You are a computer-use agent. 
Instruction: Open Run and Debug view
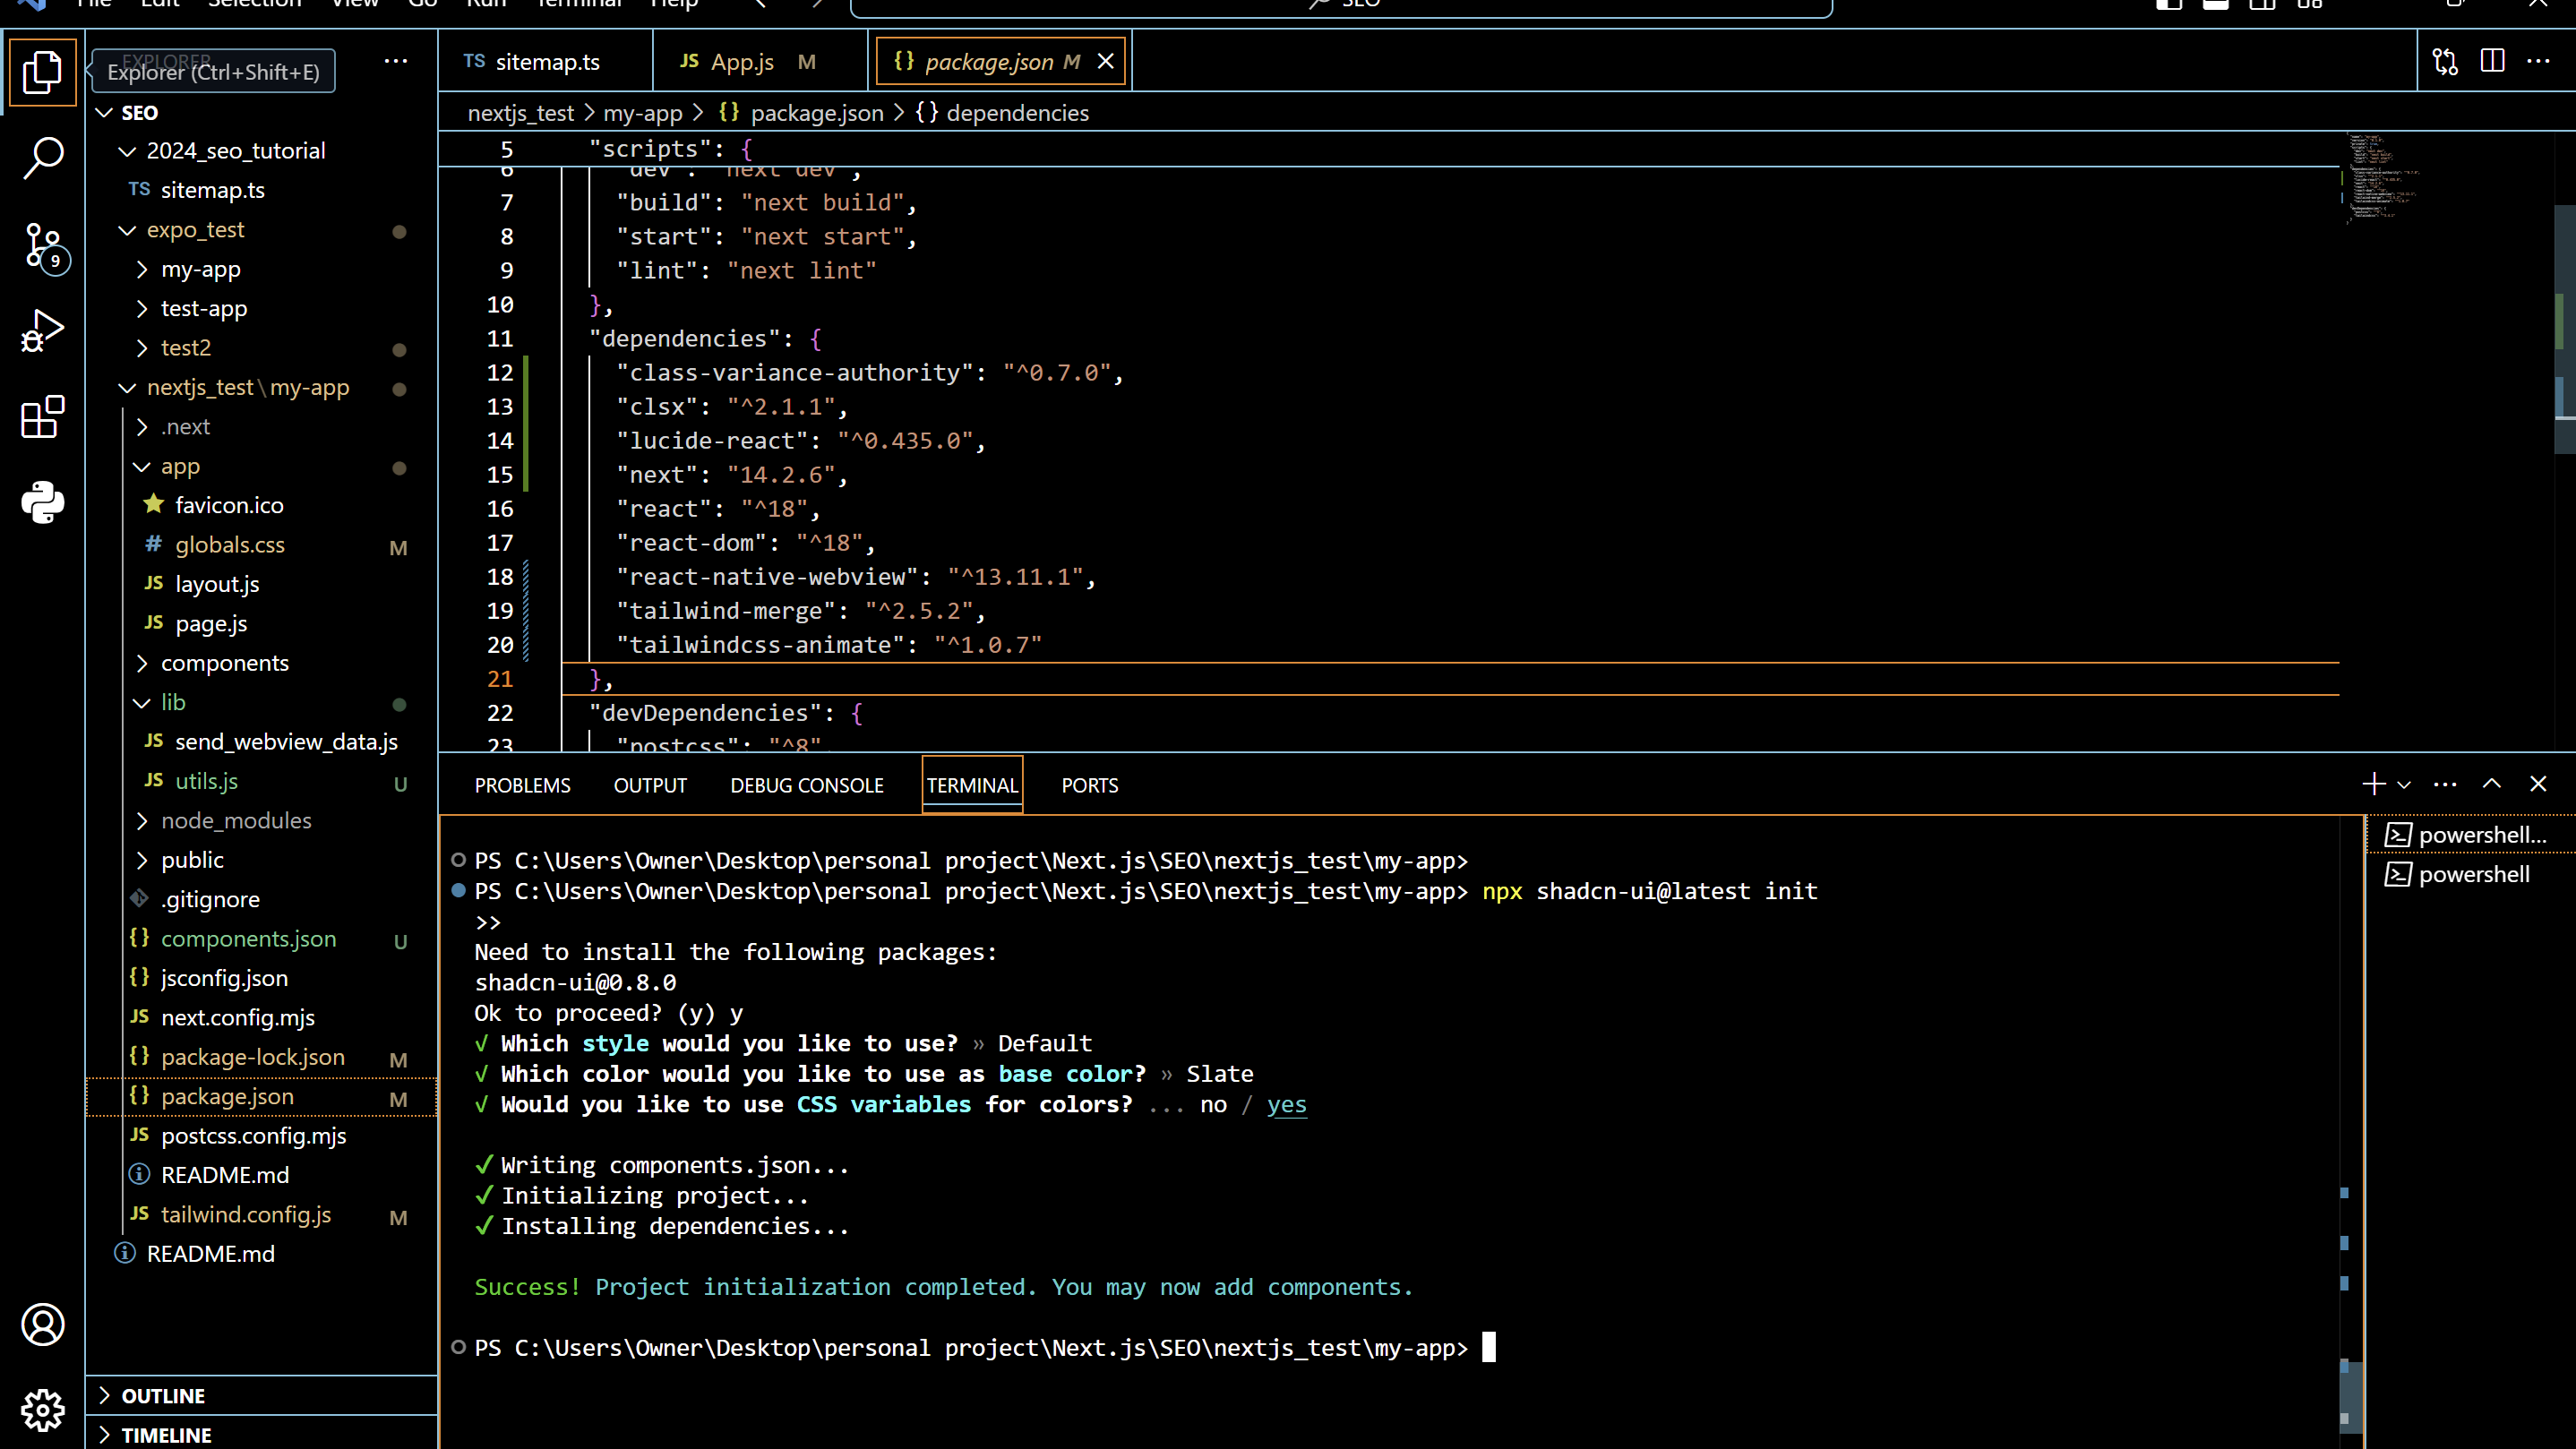pos(43,331)
